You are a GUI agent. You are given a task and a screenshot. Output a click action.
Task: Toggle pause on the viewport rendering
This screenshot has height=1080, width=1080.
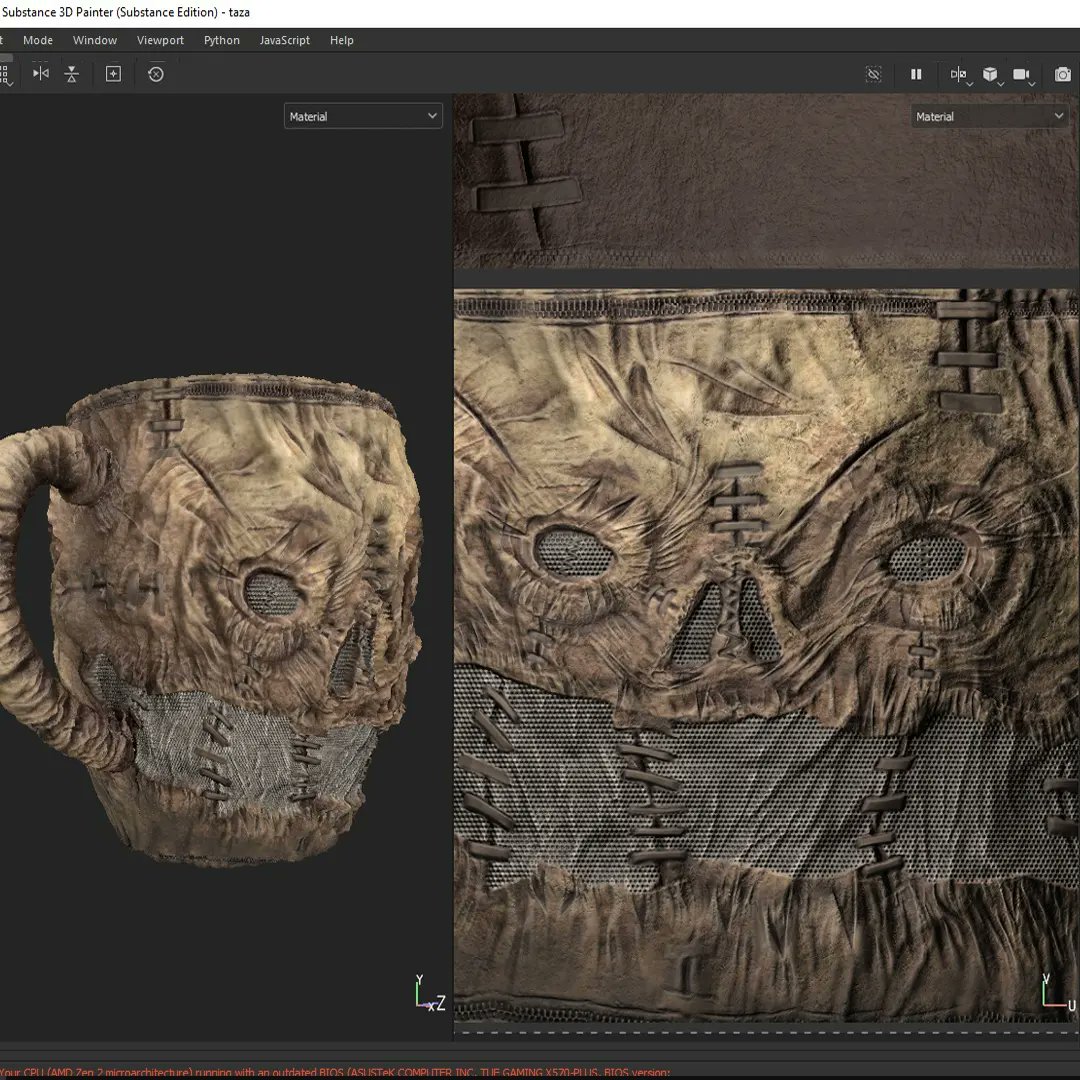[916, 74]
